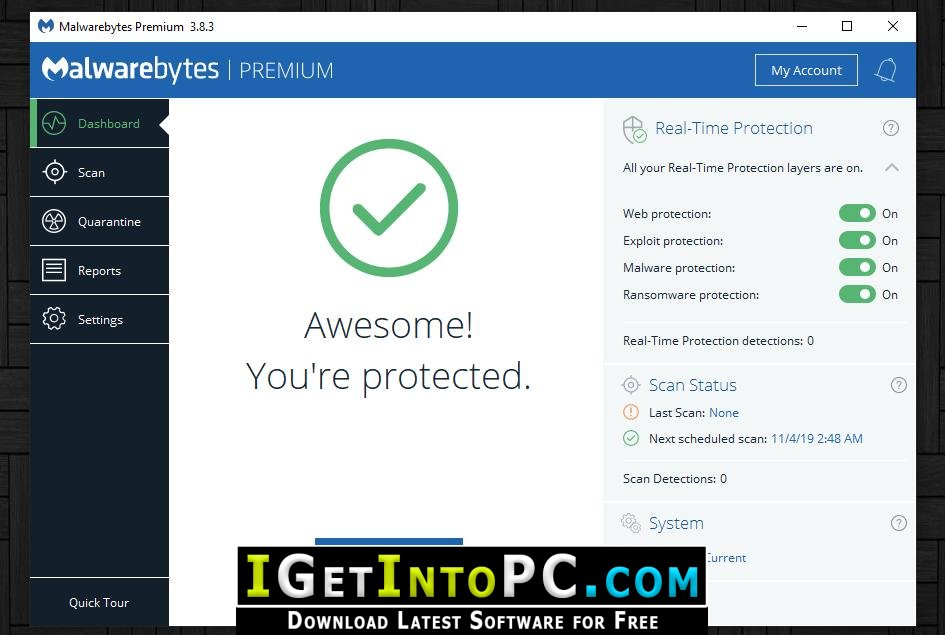This screenshot has width=945, height=635.
Task: Switch off Ransomware protection
Action: pyautogui.click(x=857, y=295)
